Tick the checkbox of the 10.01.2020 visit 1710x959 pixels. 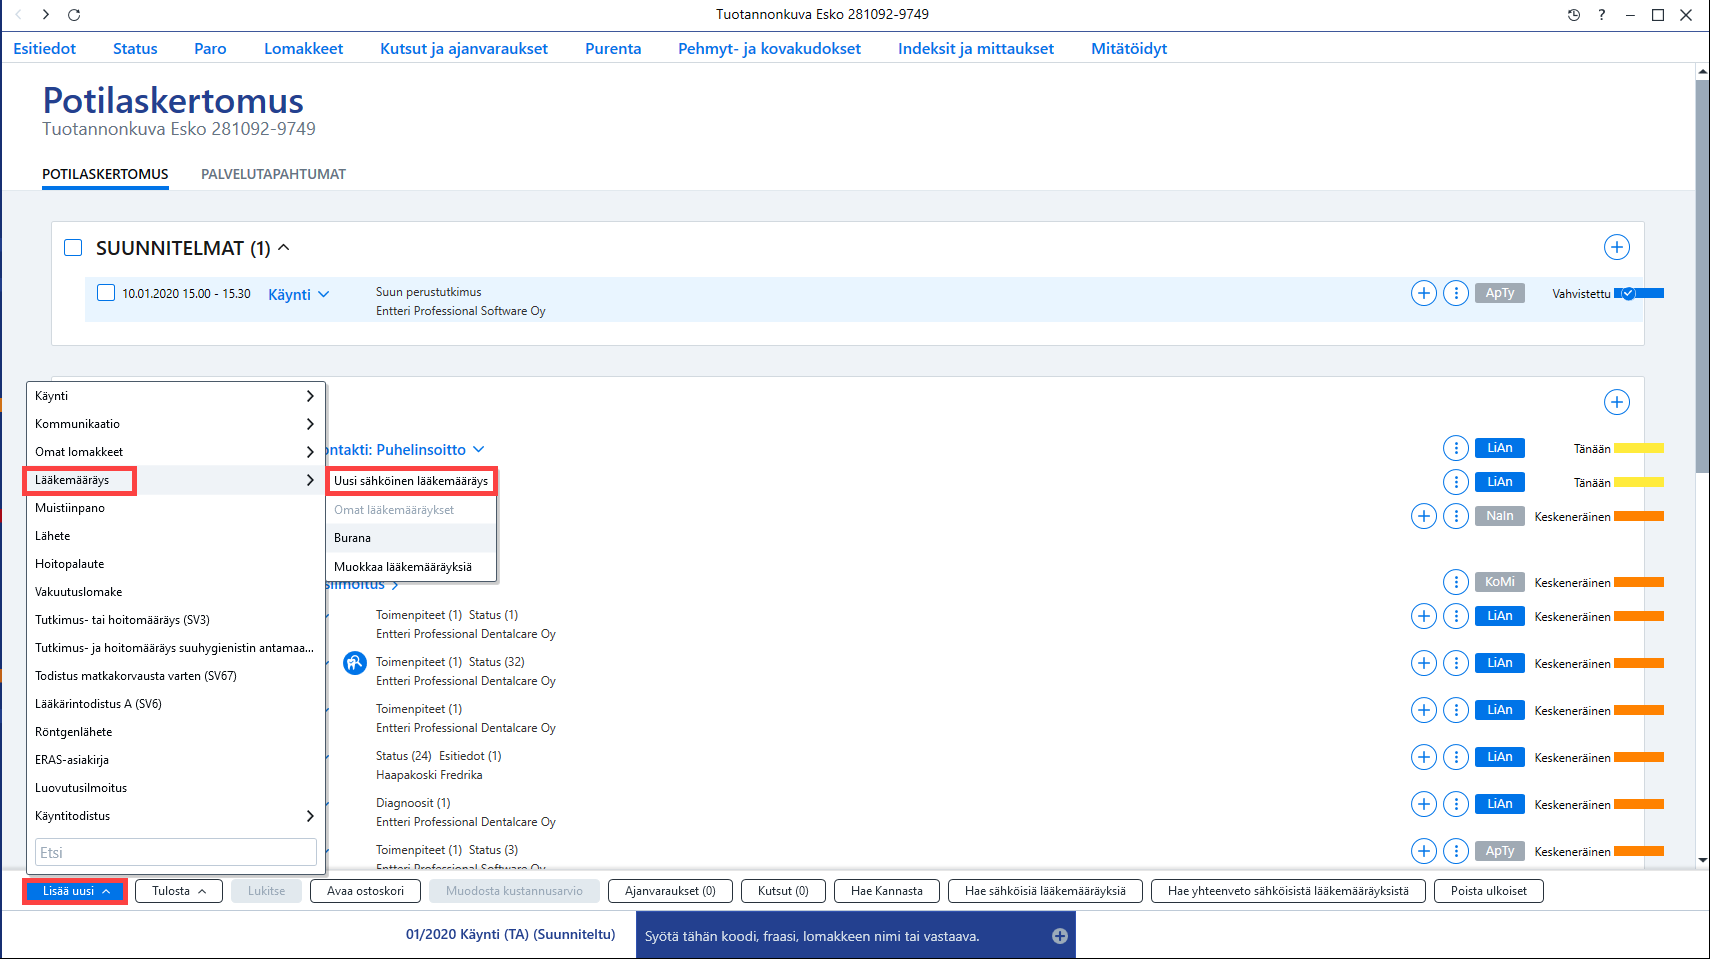point(106,293)
